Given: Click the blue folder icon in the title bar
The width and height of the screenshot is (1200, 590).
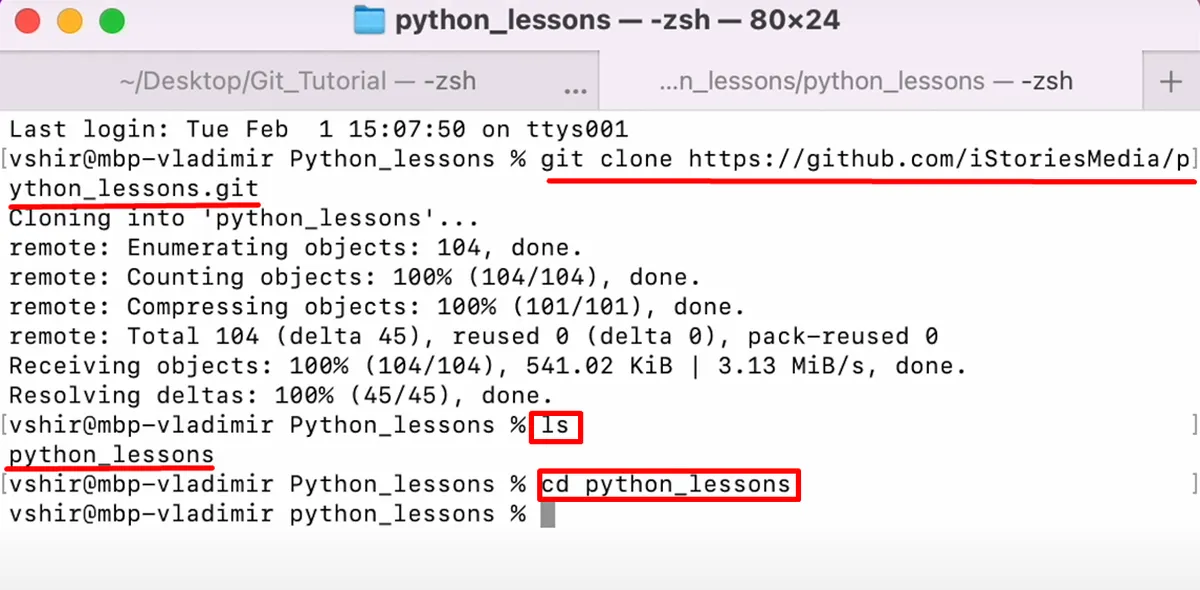Looking at the screenshot, I should (371, 20).
